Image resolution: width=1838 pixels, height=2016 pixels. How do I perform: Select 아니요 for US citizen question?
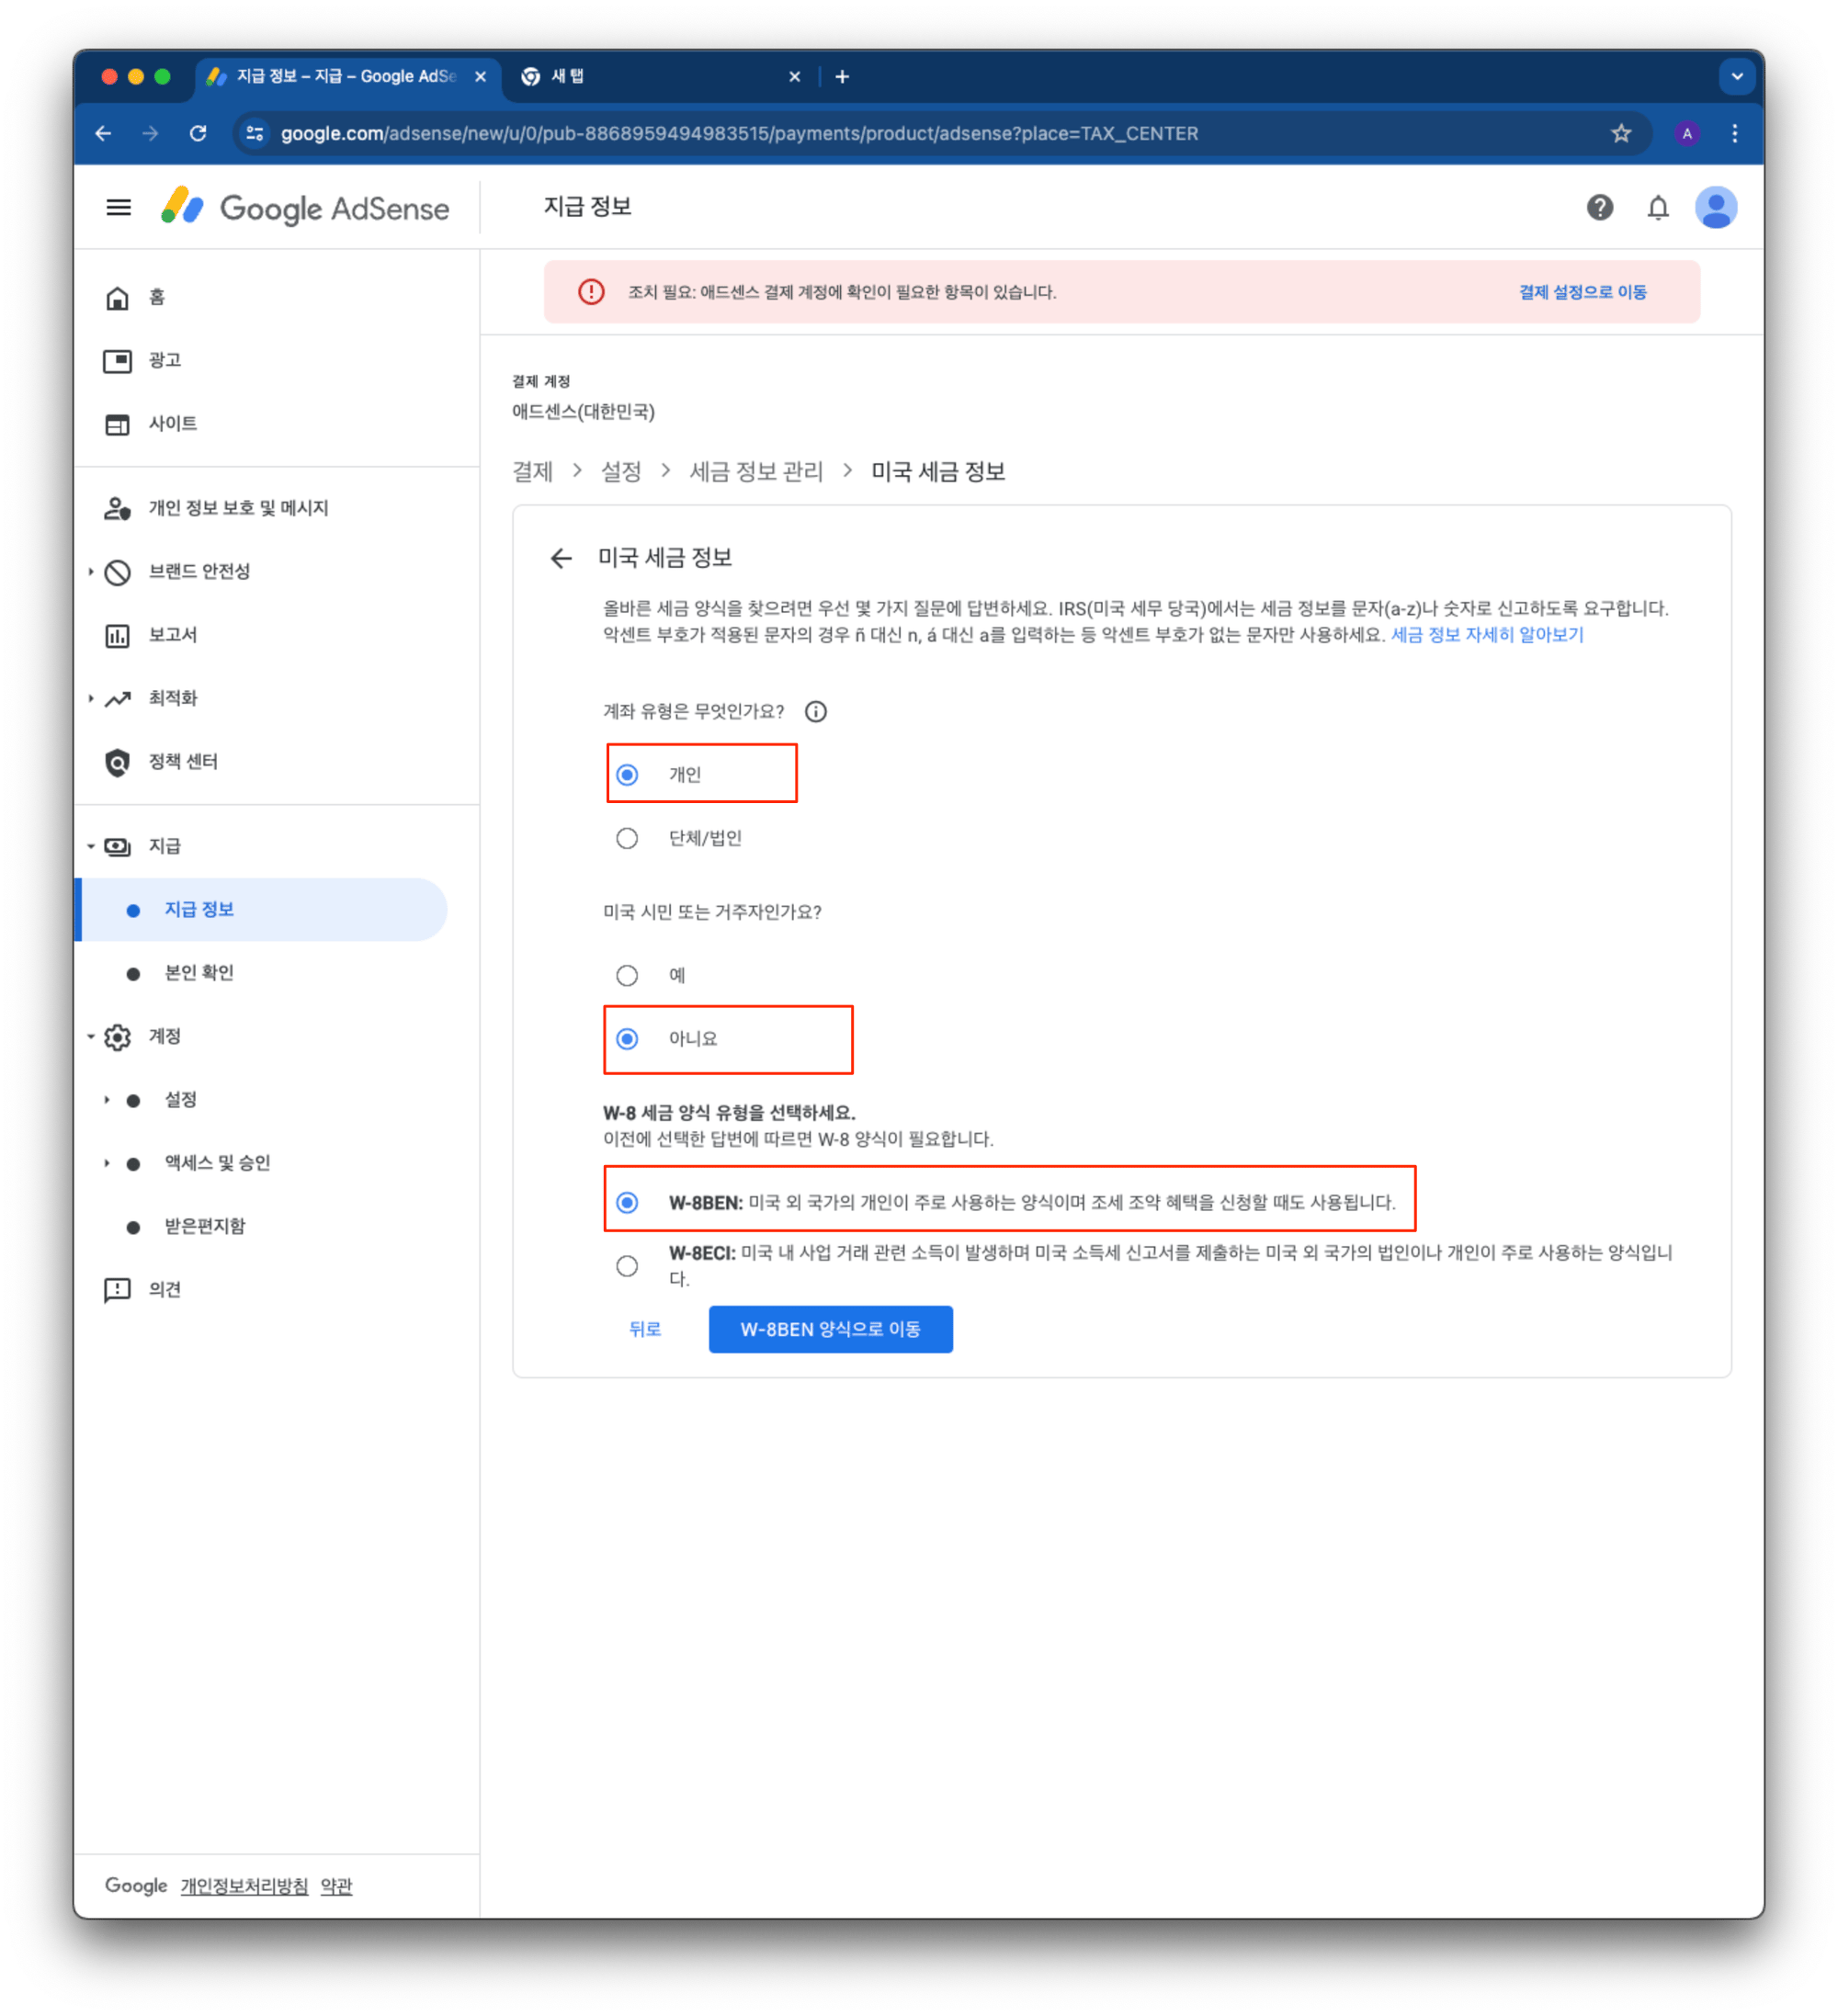[x=627, y=1039]
